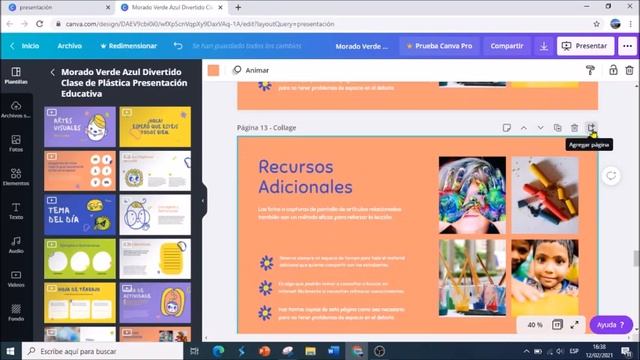
Task: Open Word from the taskbar
Action: click(333, 351)
